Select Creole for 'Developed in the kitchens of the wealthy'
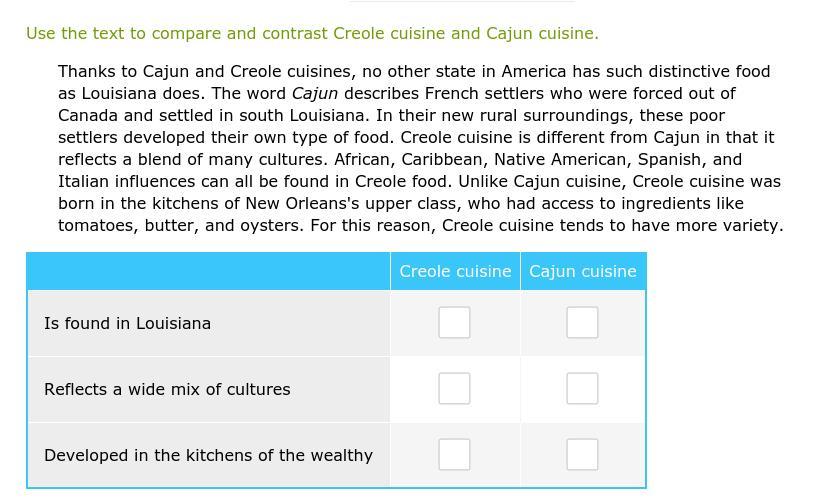The image size is (821, 501). [454, 454]
